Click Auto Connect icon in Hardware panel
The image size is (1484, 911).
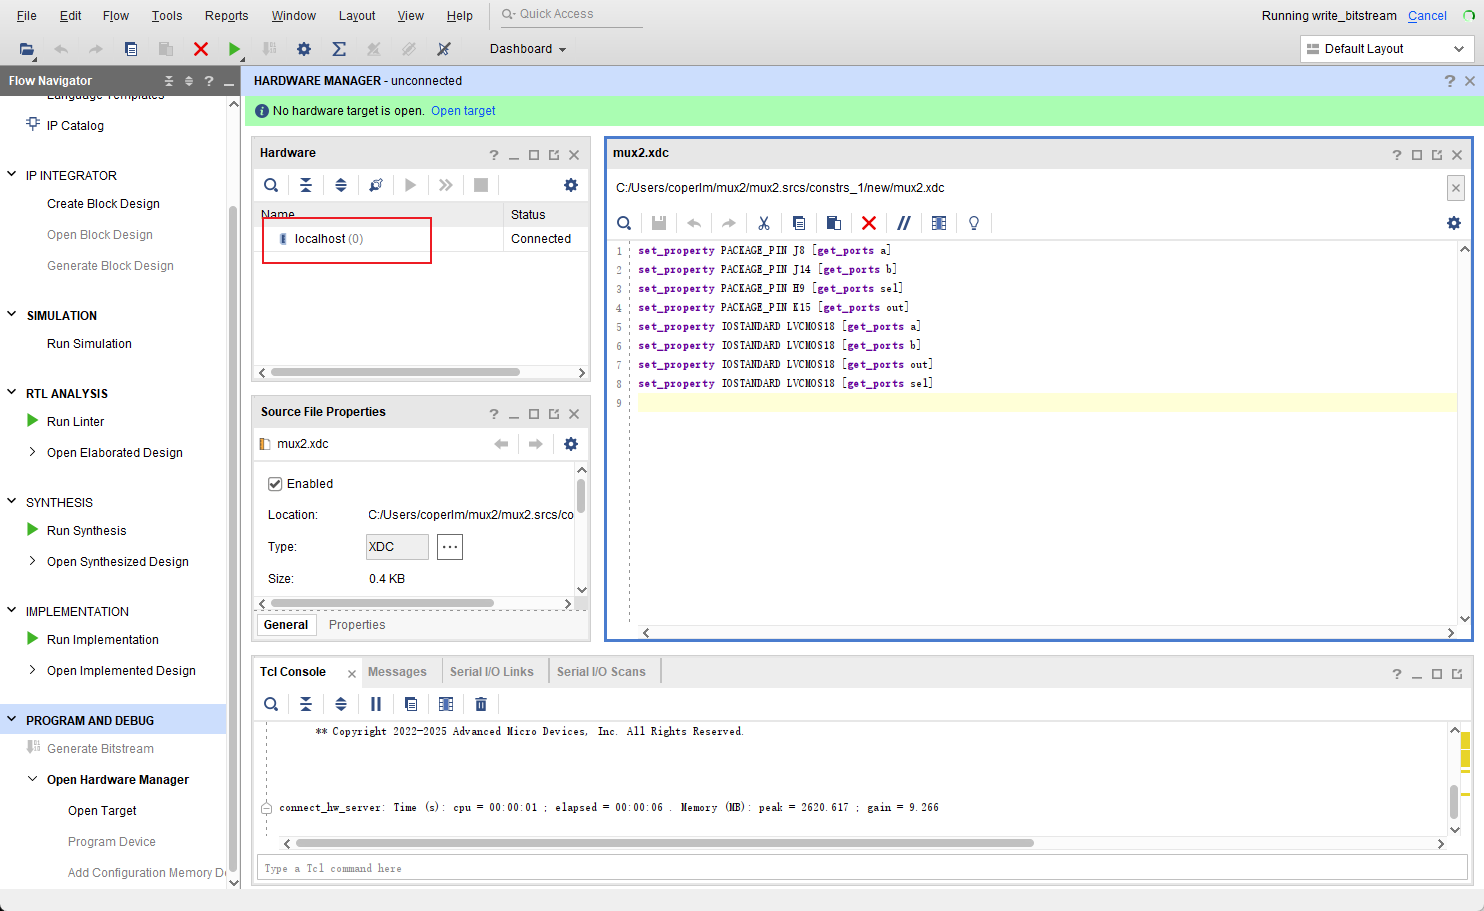click(x=375, y=185)
